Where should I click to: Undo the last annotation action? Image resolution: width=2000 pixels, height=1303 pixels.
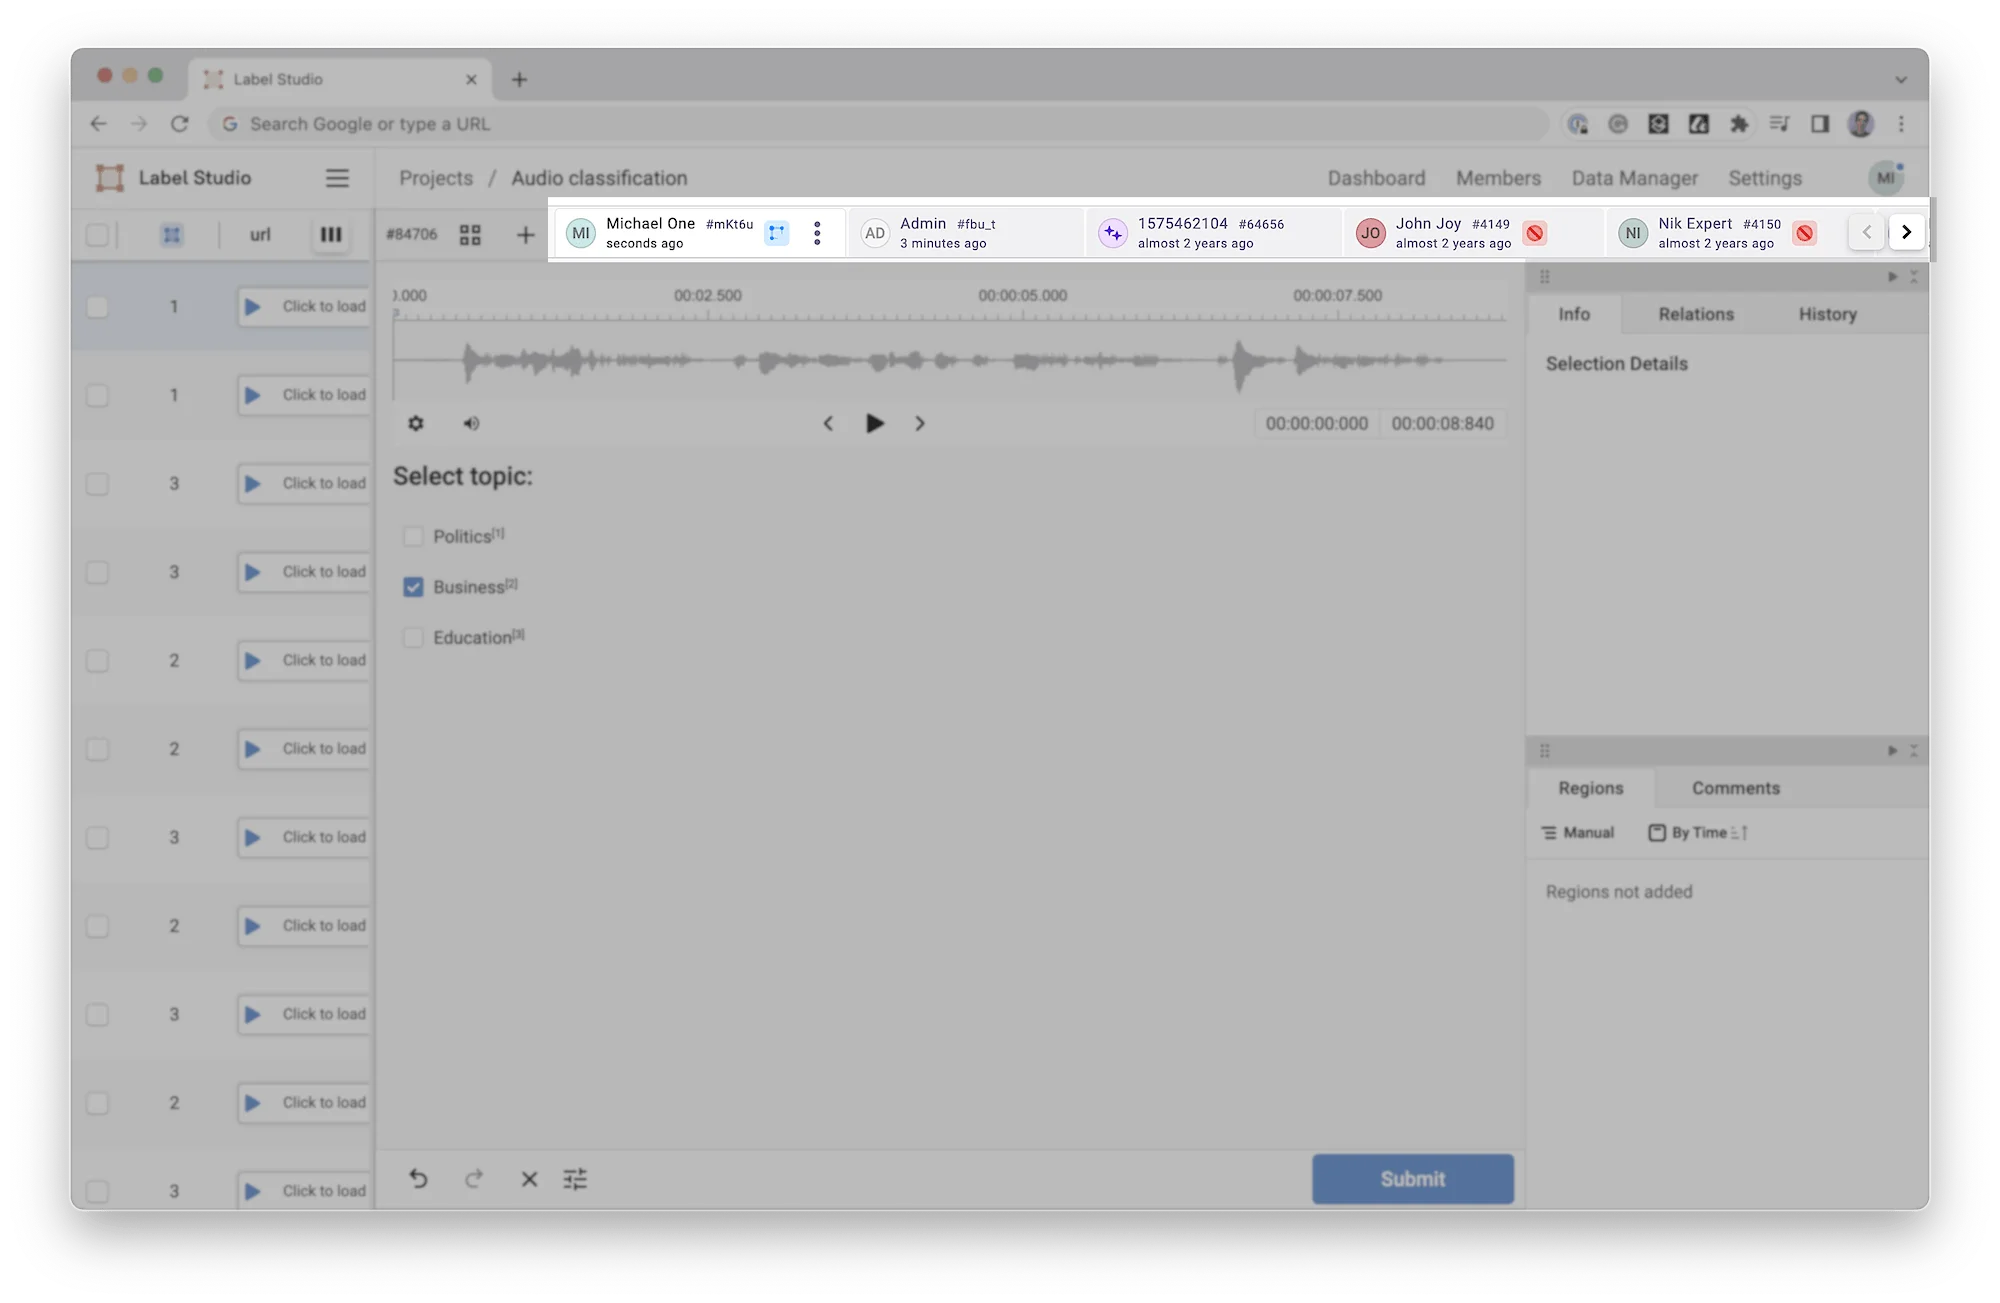tap(418, 1179)
